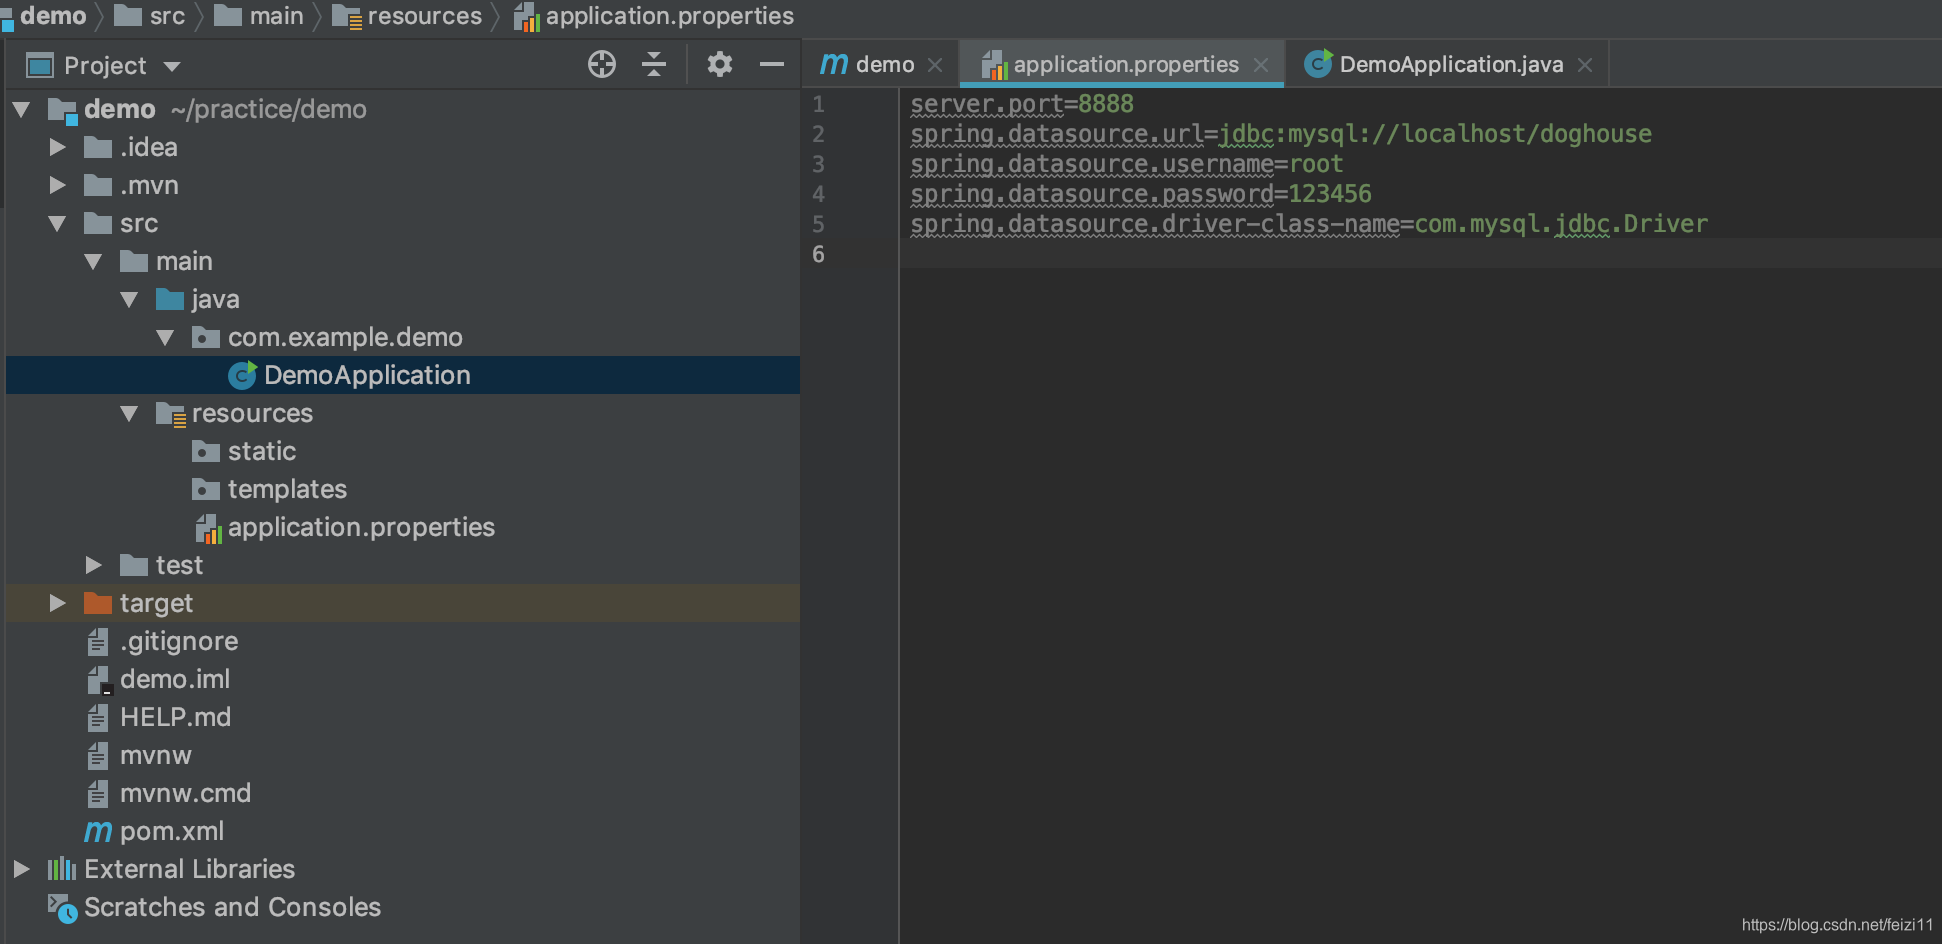Click the spring.datasource.url line
This screenshot has height=944, width=1942.
point(1281,134)
